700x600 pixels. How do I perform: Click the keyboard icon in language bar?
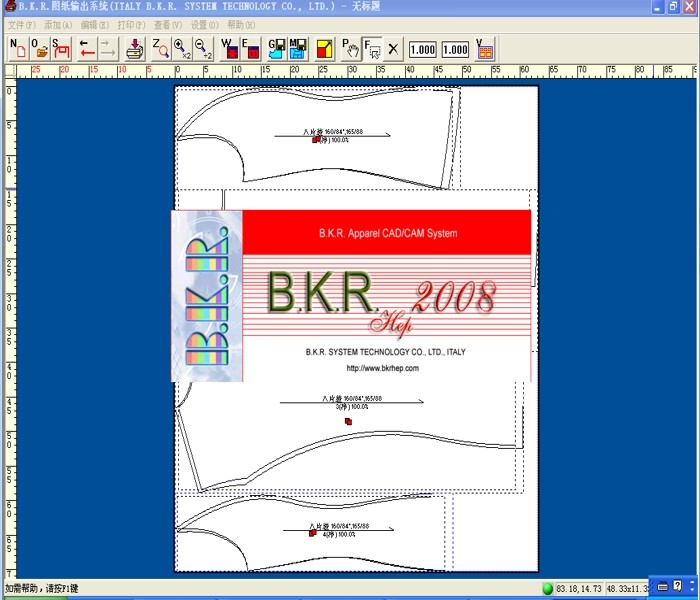pos(663,587)
